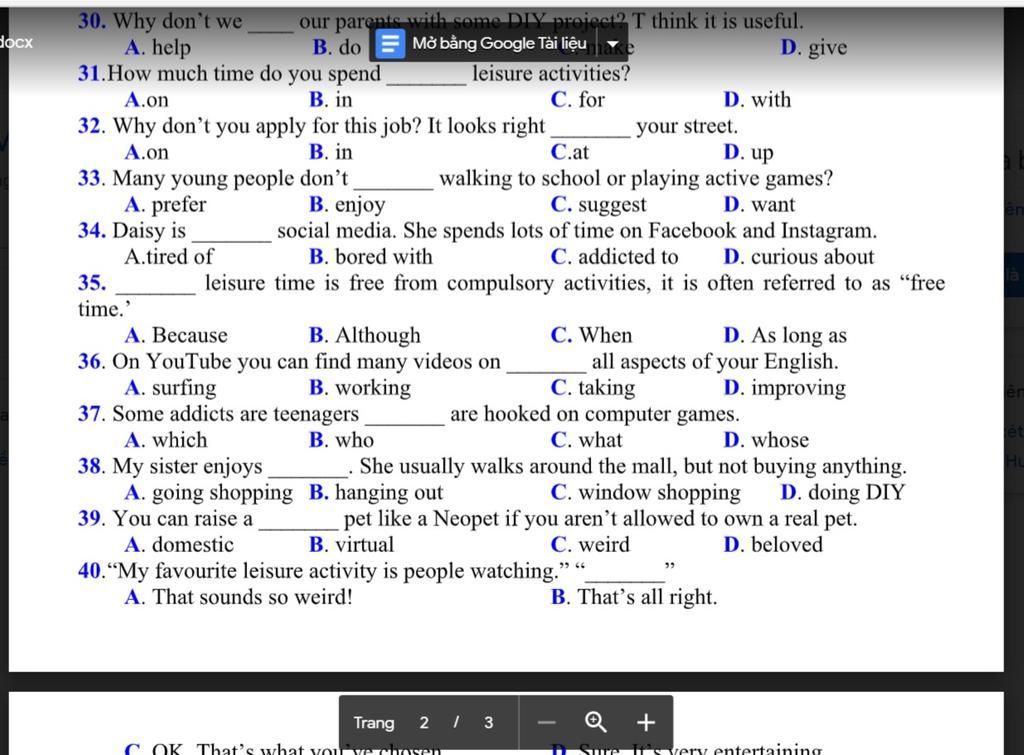This screenshot has height=755, width=1024.
Task: Click answer B. enjoy in question 33
Action: 347,204
